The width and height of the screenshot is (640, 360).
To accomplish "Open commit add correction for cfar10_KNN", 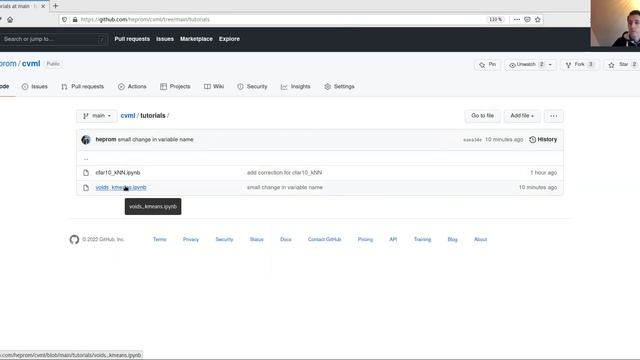I will pyautogui.click(x=284, y=173).
